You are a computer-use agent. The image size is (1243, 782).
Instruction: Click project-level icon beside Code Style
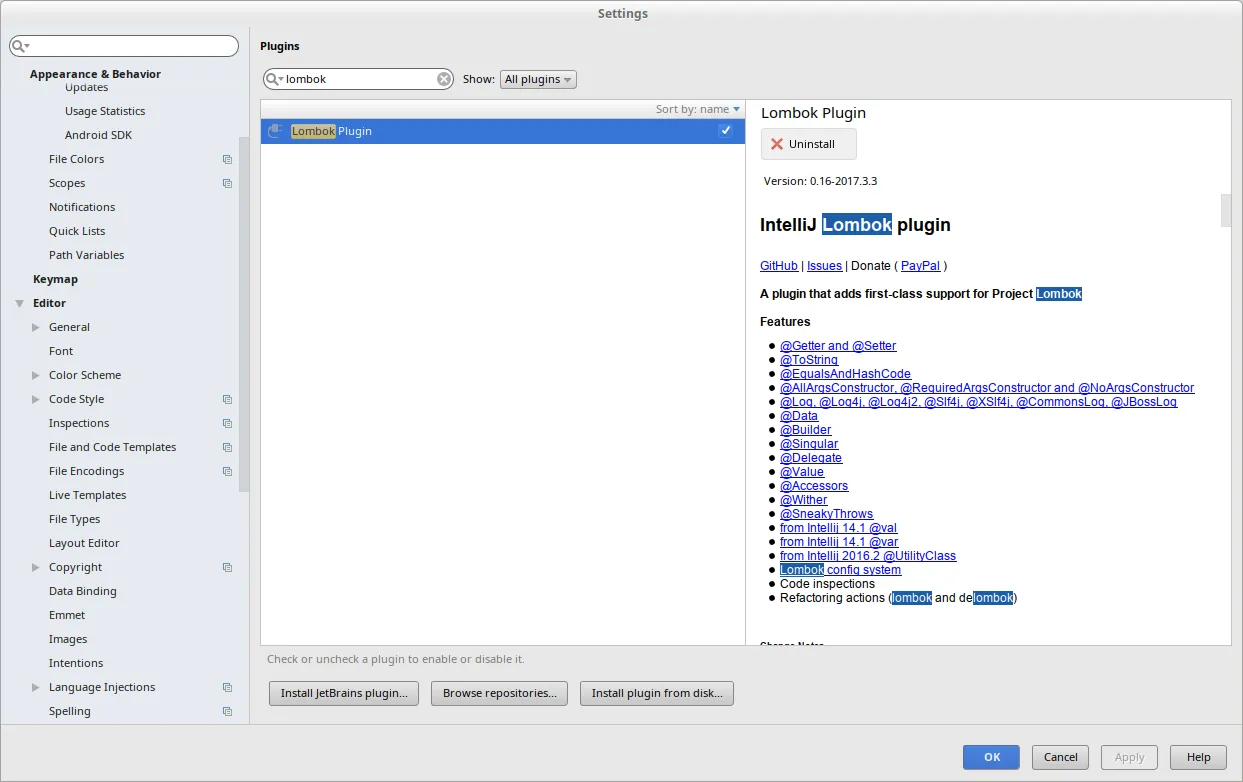[x=227, y=399]
